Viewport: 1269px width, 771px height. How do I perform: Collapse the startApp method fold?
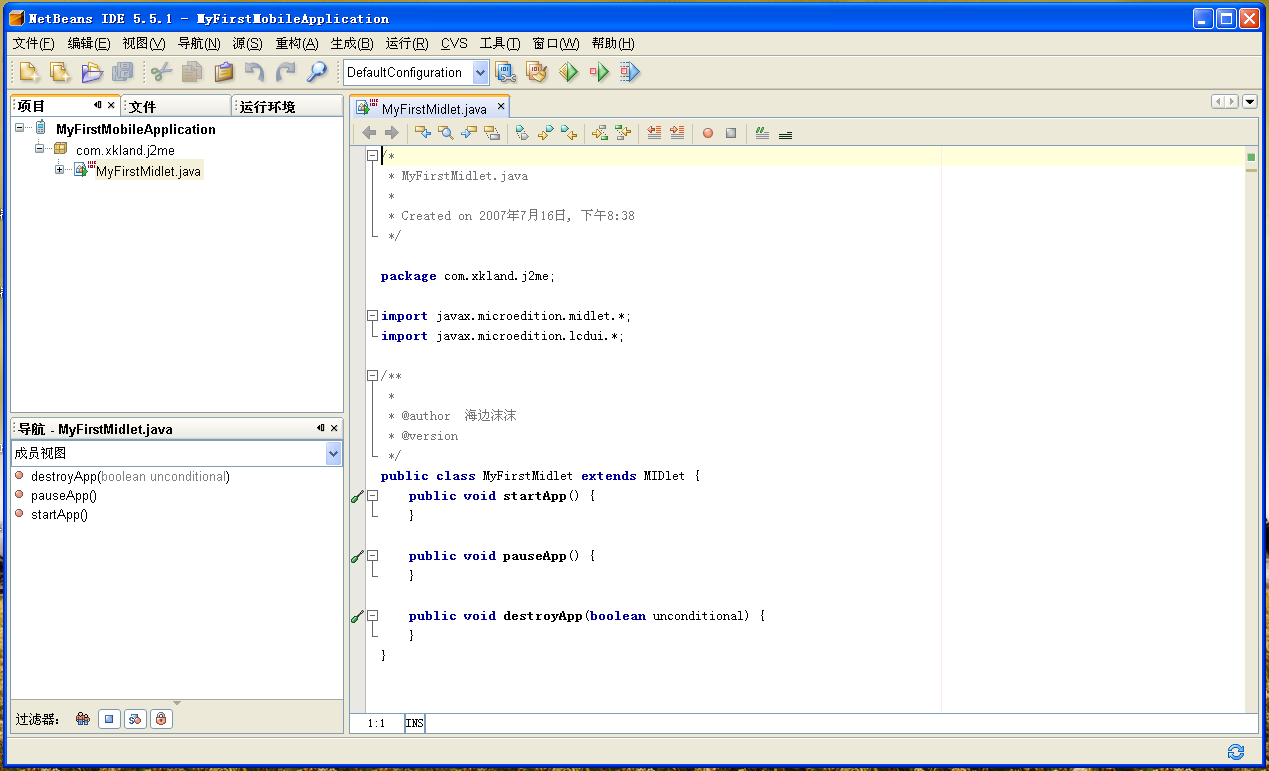pos(372,496)
